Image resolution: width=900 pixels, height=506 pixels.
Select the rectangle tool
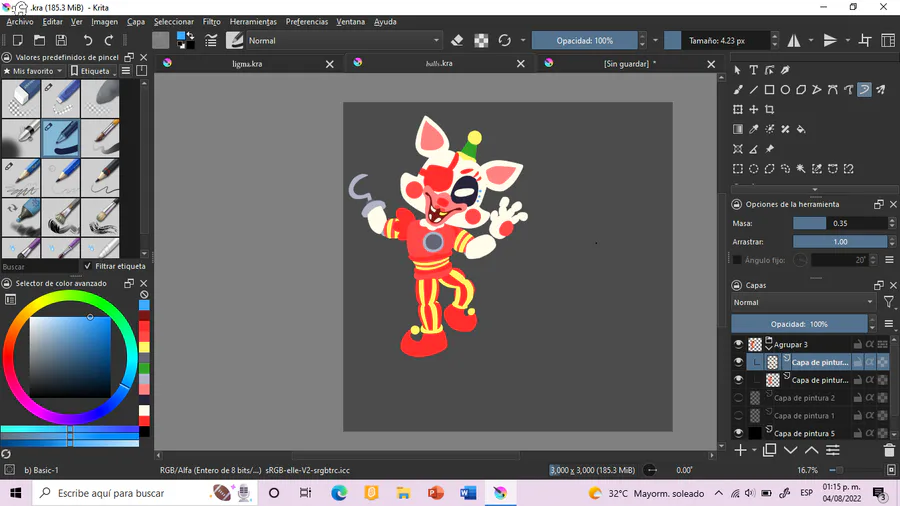tap(769, 89)
